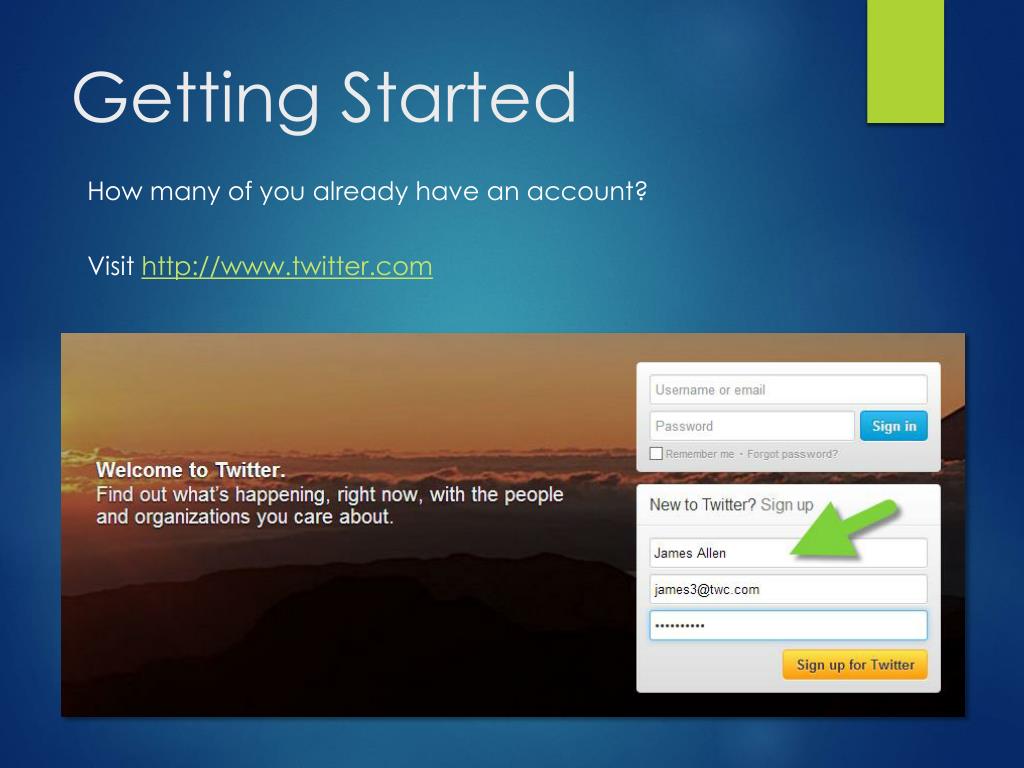This screenshot has height=768, width=1024.
Task: Click the Sign up for Twitter button
Action: click(855, 665)
